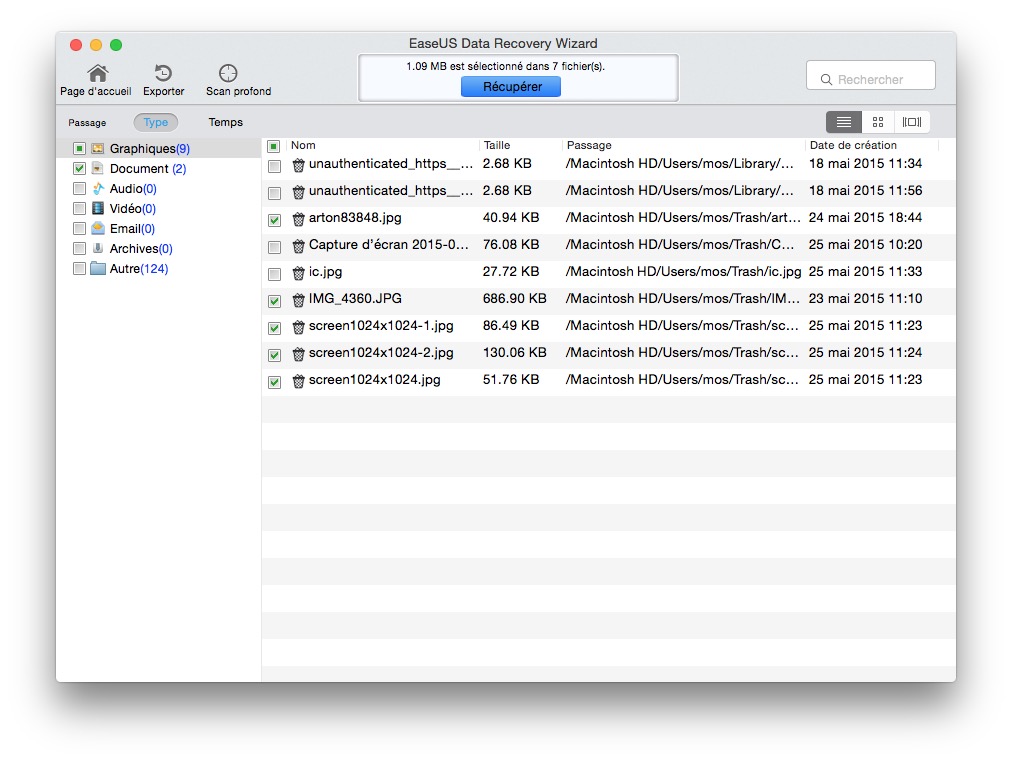Toggle the Graphiques category checkbox

79,149
